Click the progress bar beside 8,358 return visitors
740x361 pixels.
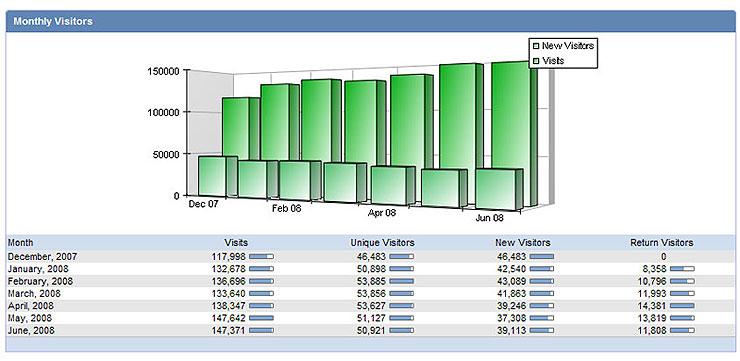click(682, 269)
